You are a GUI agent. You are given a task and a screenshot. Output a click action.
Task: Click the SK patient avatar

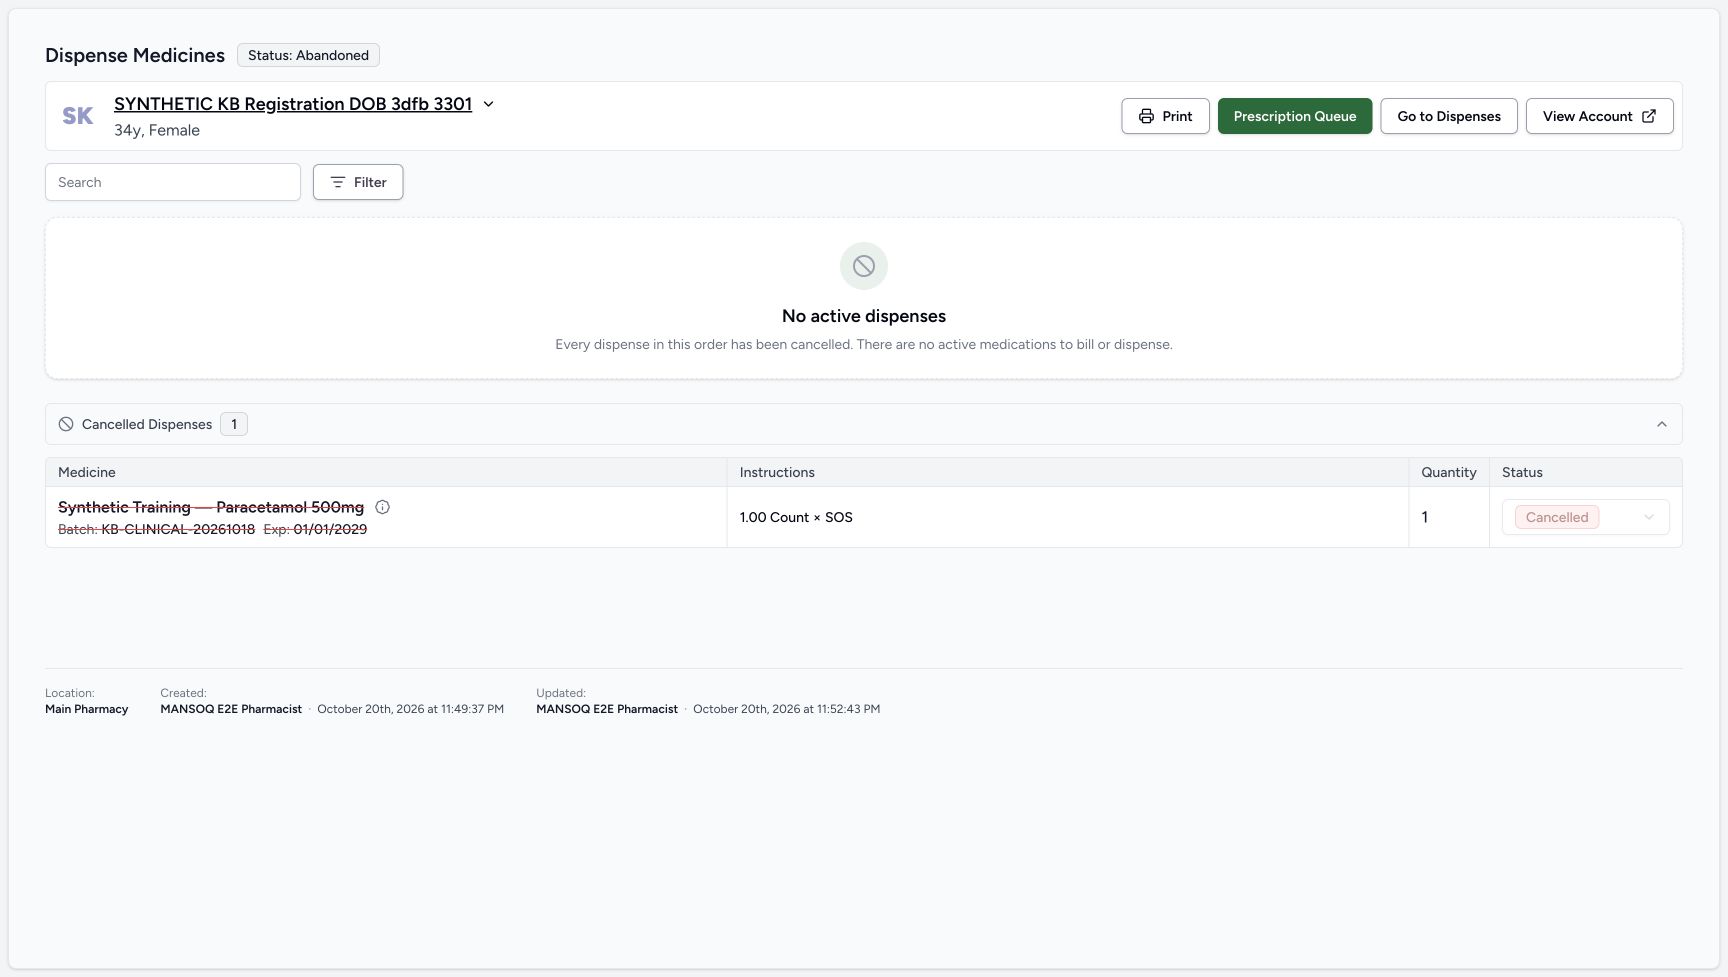point(78,116)
